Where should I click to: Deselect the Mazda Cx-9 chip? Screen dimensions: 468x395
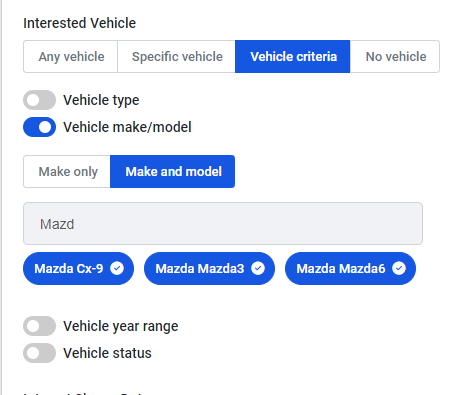tap(78, 269)
